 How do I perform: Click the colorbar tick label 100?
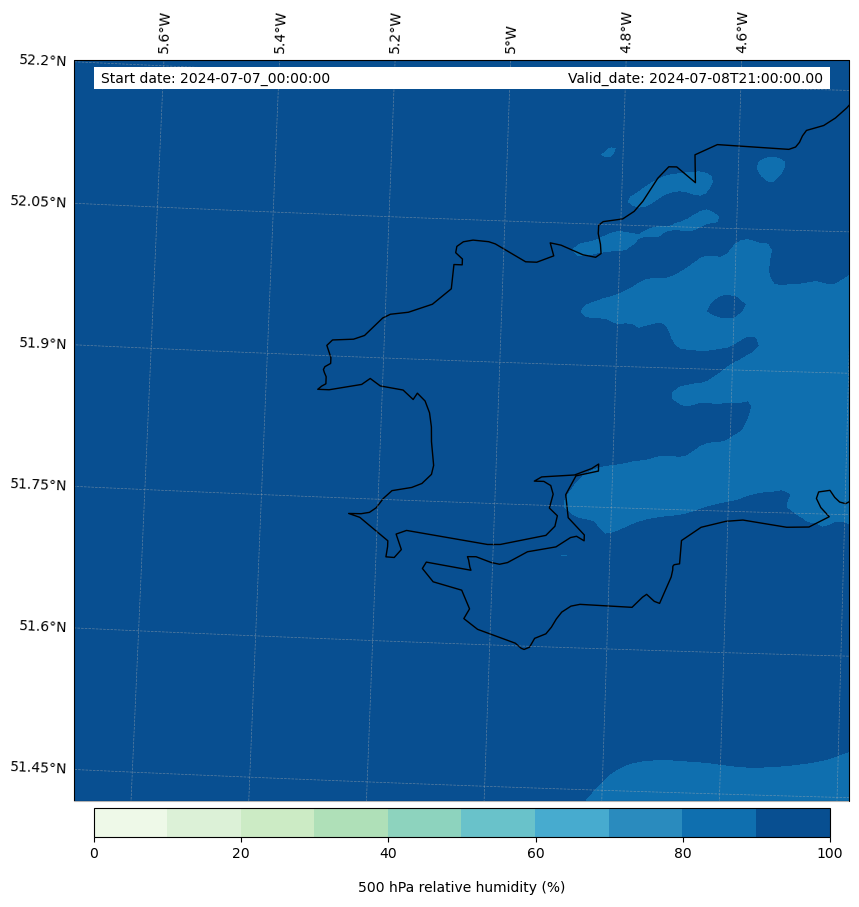[830, 853]
